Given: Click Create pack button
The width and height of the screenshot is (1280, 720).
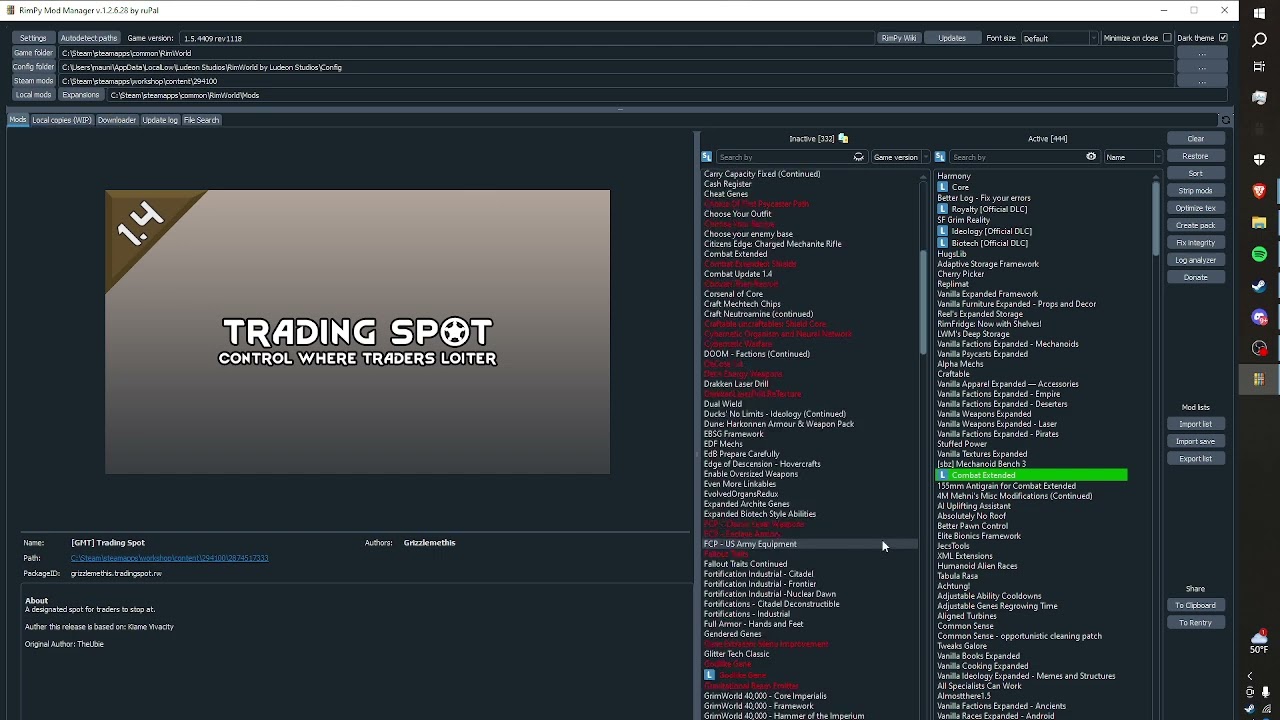Looking at the screenshot, I should pyautogui.click(x=1196, y=225).
